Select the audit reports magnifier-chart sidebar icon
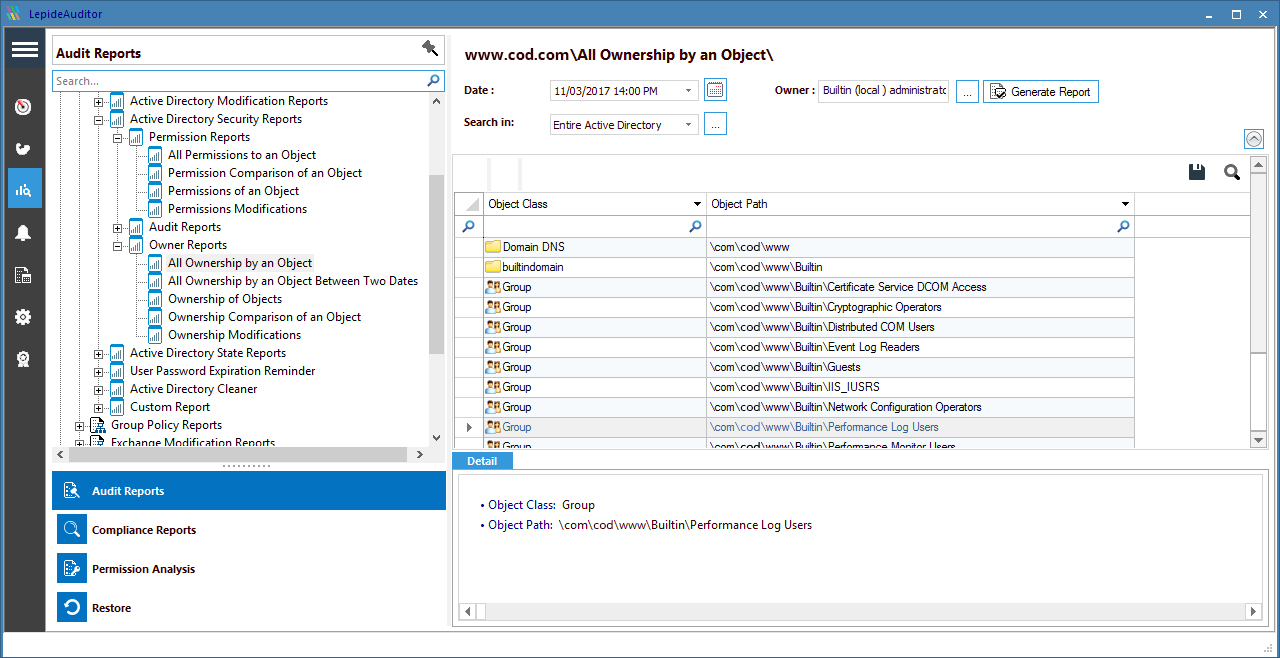 click(x=24, y=189)
